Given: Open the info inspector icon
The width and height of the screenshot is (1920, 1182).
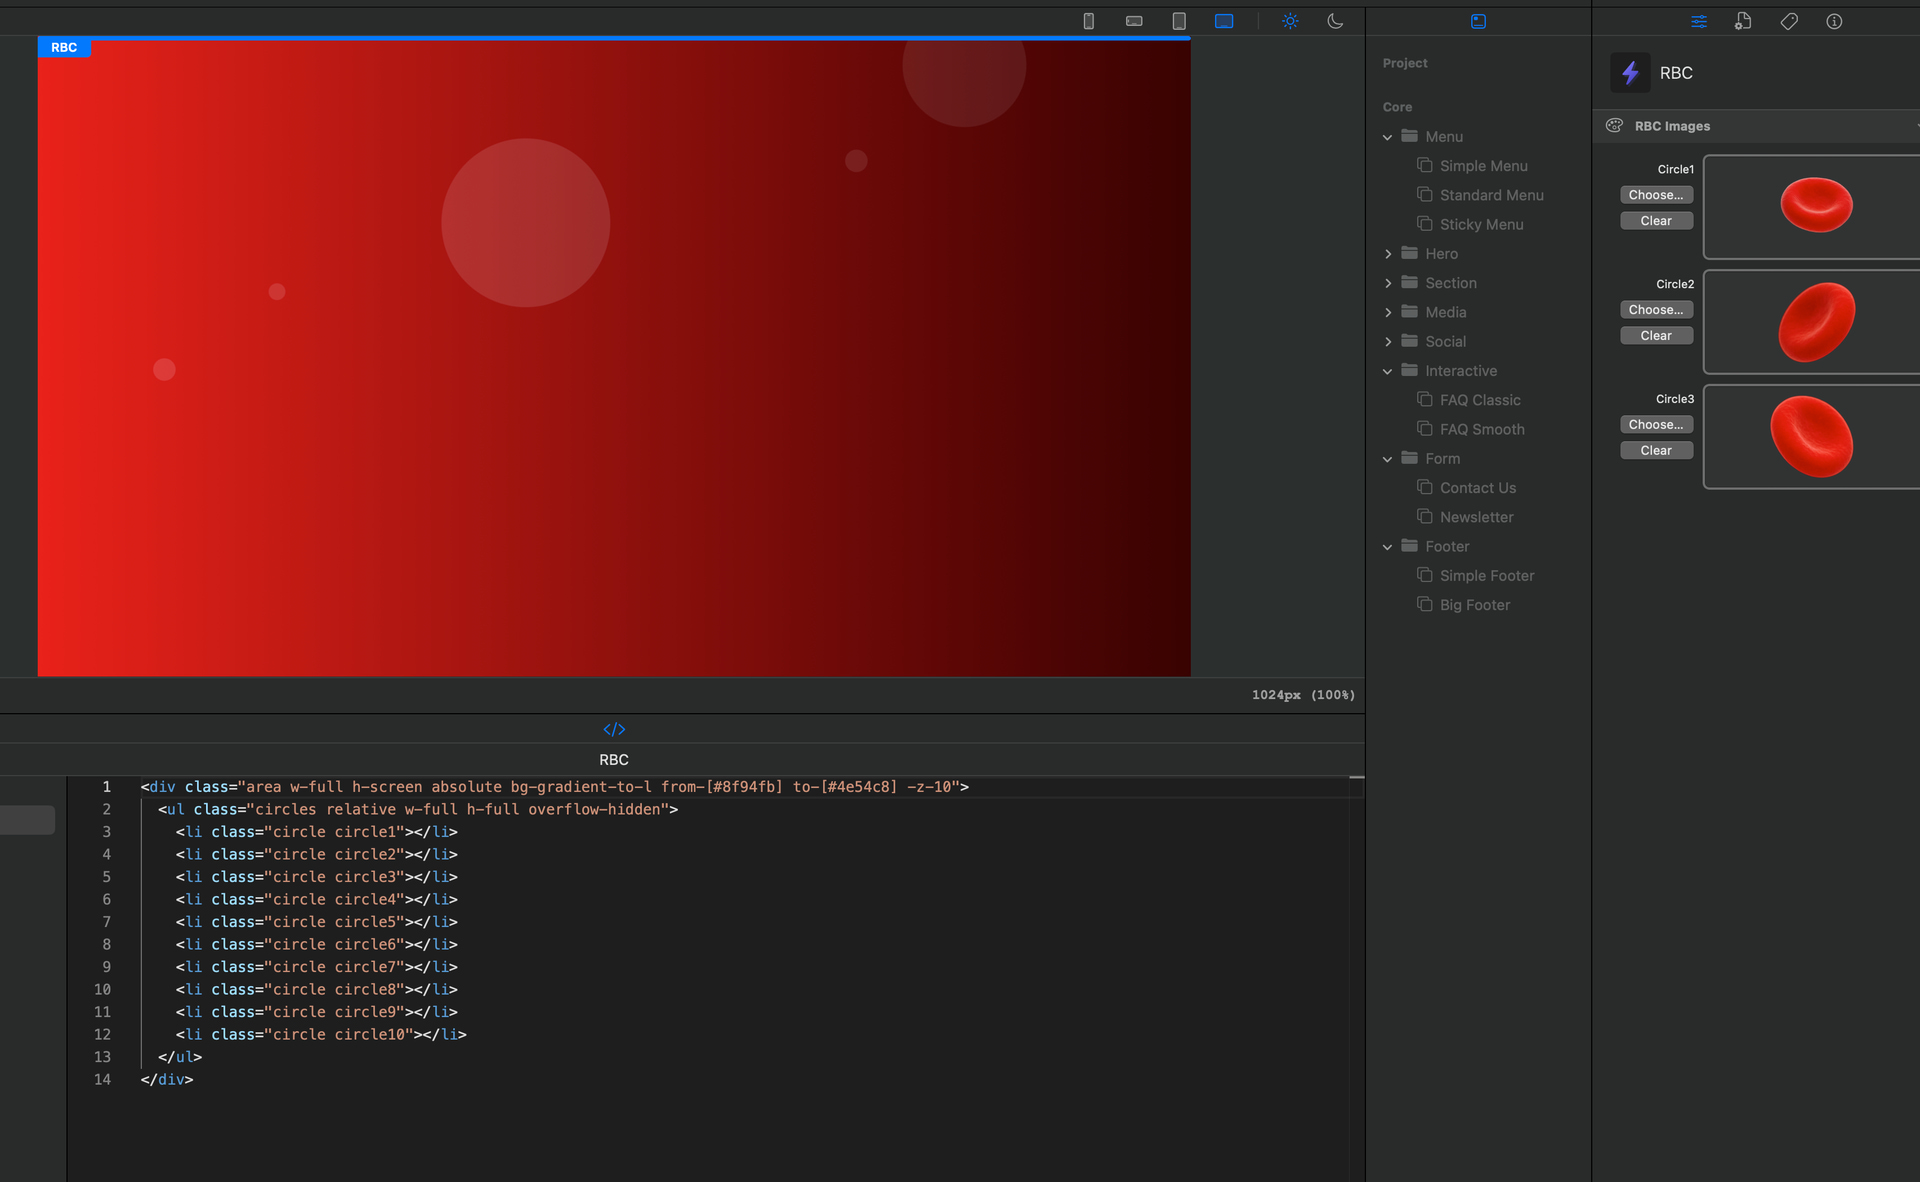Looking at the screenshot, I should click(1834, 21).
